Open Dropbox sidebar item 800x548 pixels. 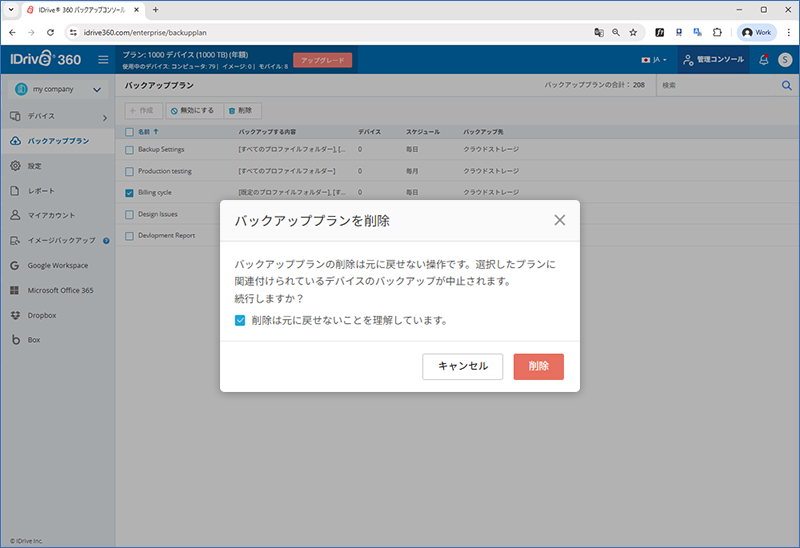[42, 315]
